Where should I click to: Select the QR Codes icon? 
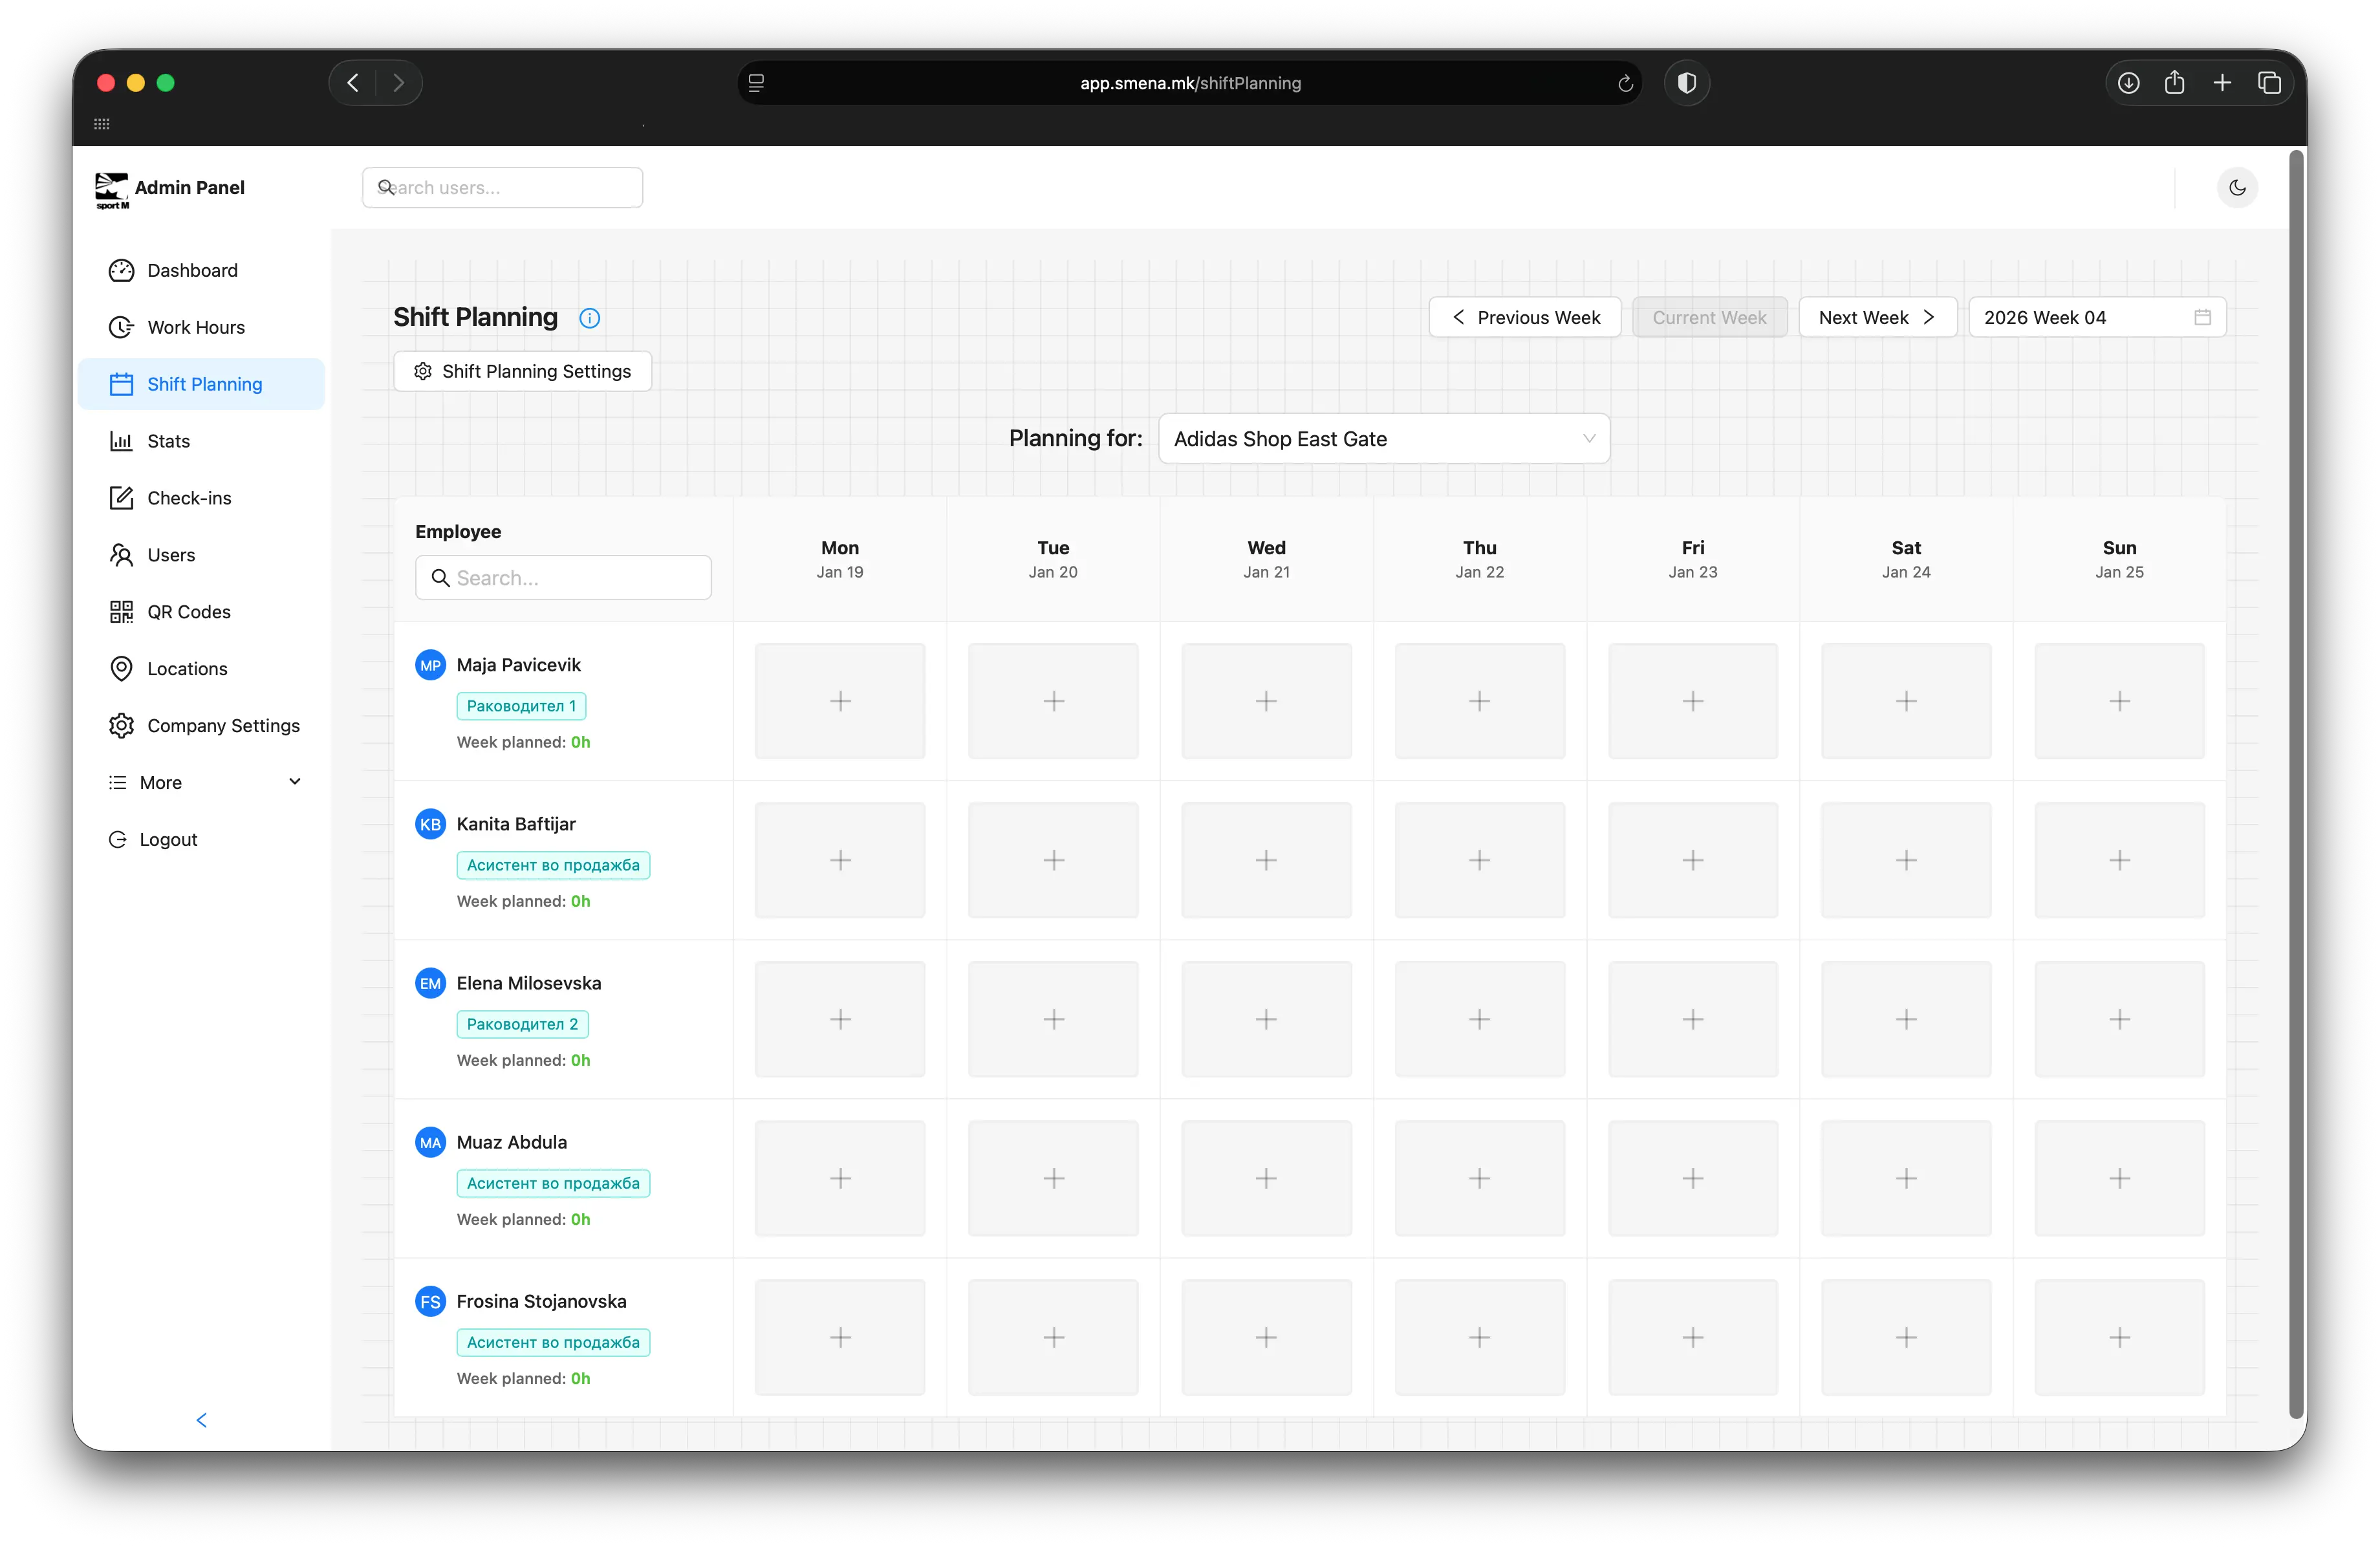(121, 611)
